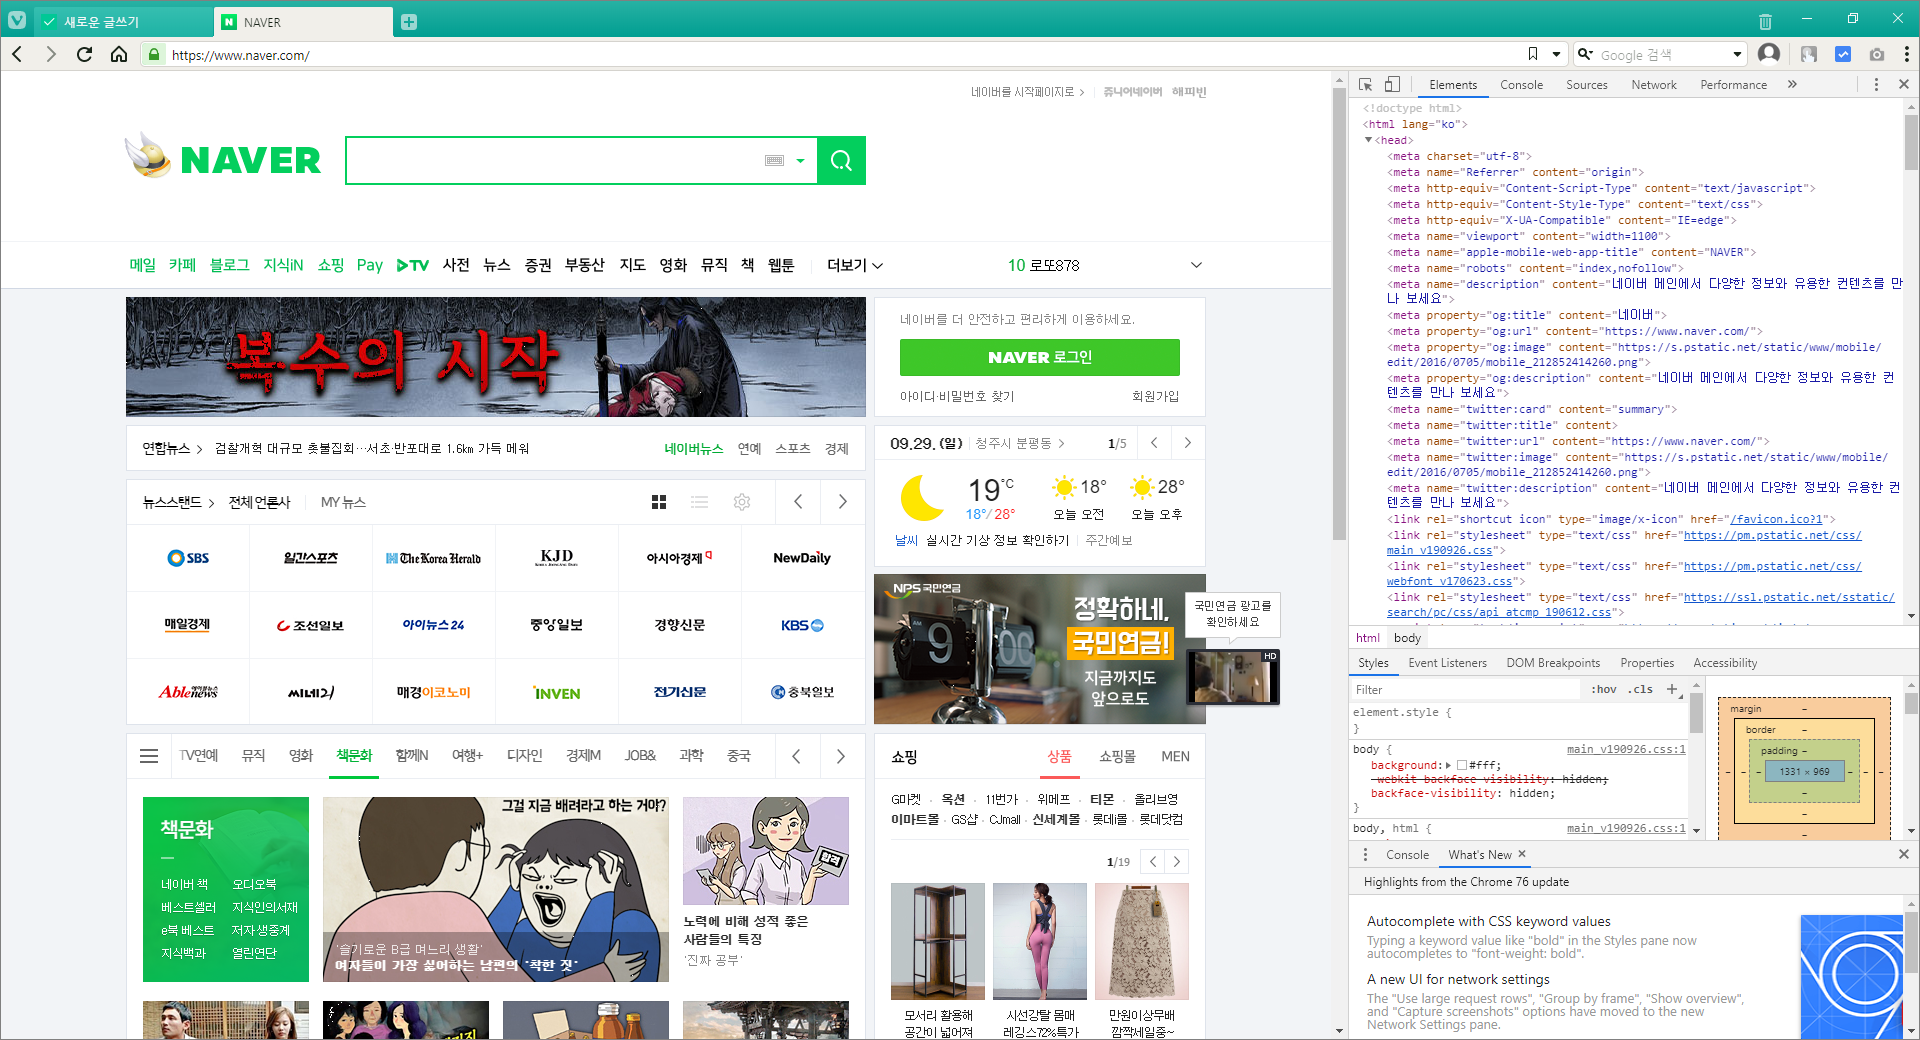The height and width of the screenshot is (1040, 1920).
Task: Click the page's vertical scrollbar thumb
Action: point(1339,314)
